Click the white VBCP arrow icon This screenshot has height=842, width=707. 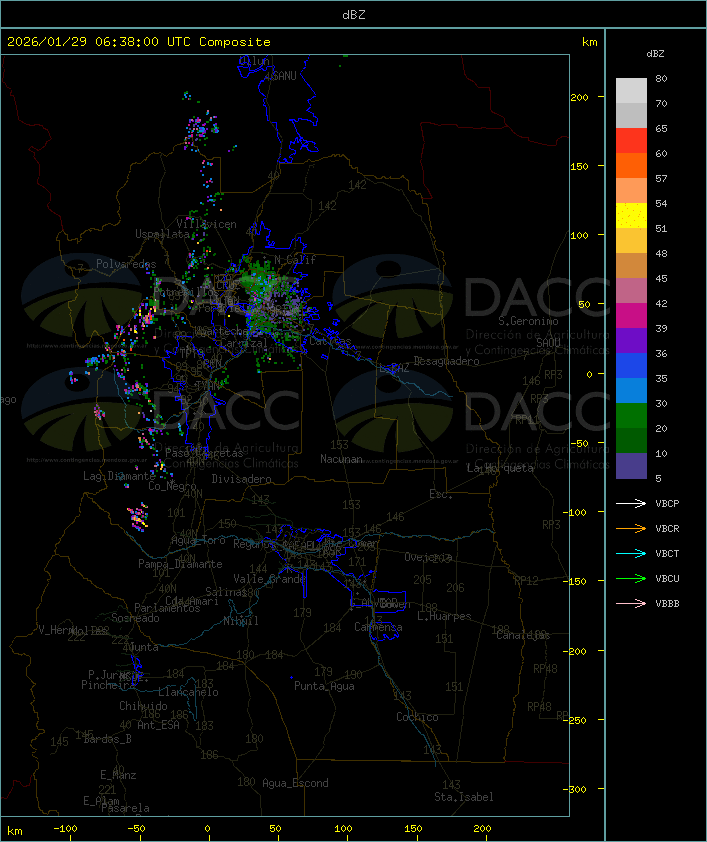click(x=631, y=503)
